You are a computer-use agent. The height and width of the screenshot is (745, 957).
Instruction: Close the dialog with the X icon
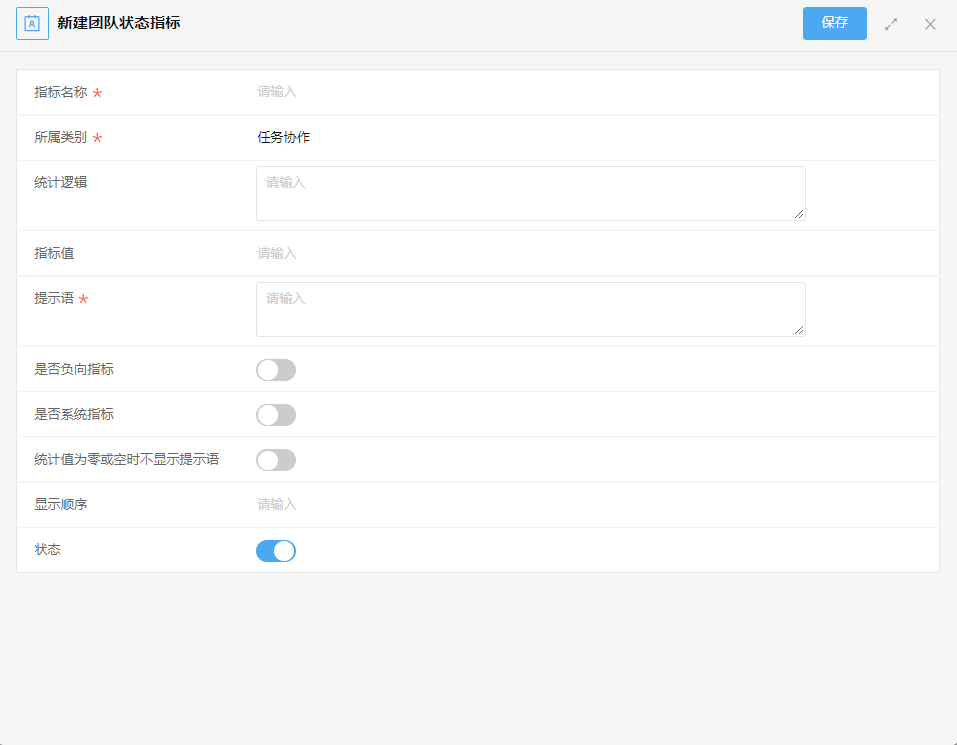(930, 24)
